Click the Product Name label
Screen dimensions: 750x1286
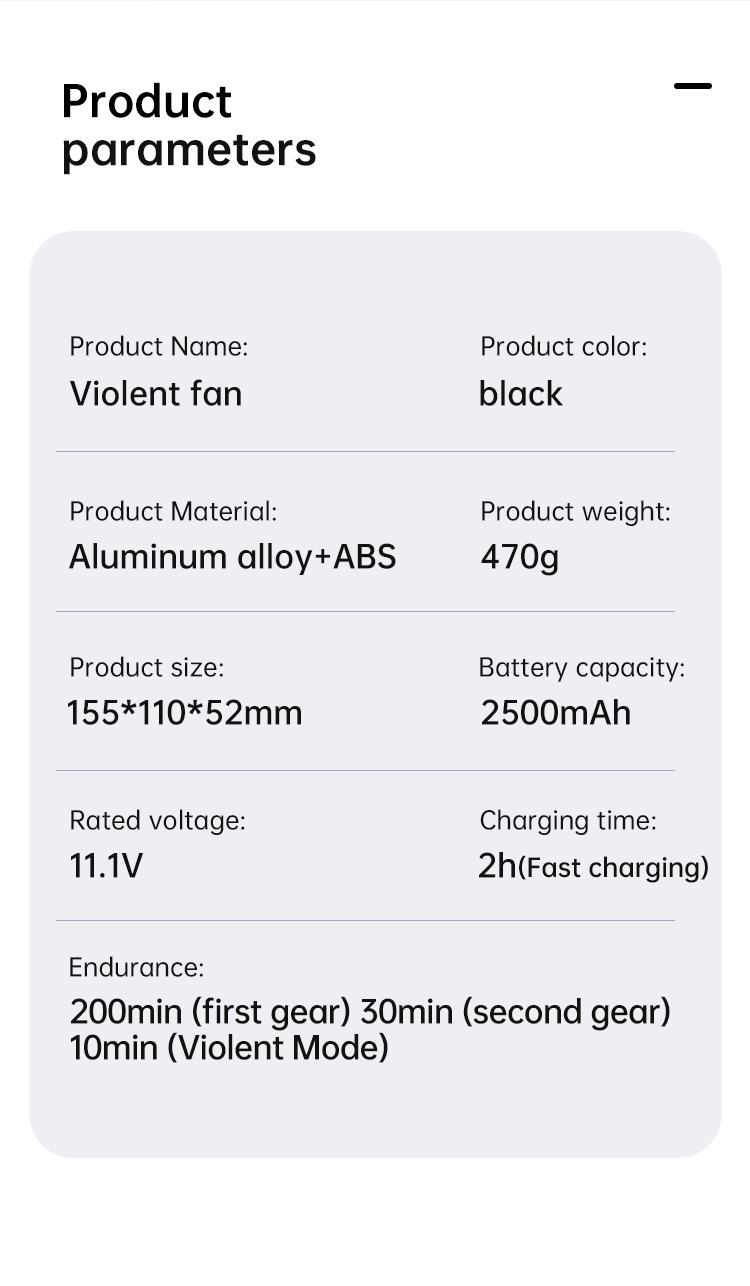pyautogui.click(x=158, y=346)
